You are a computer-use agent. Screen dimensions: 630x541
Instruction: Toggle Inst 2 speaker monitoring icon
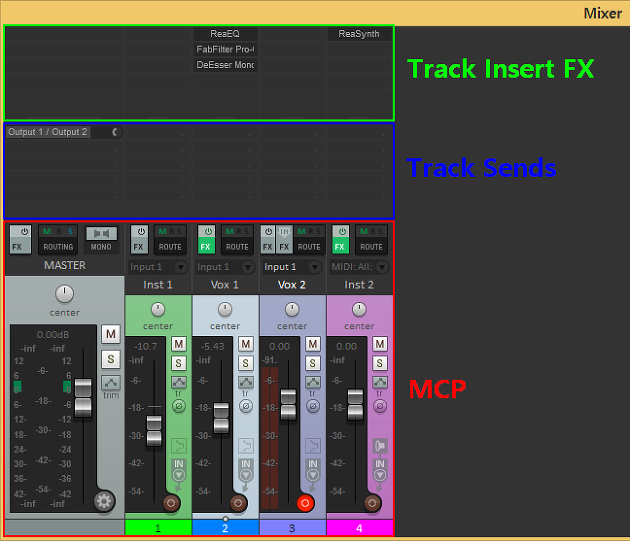click(380, 446)
